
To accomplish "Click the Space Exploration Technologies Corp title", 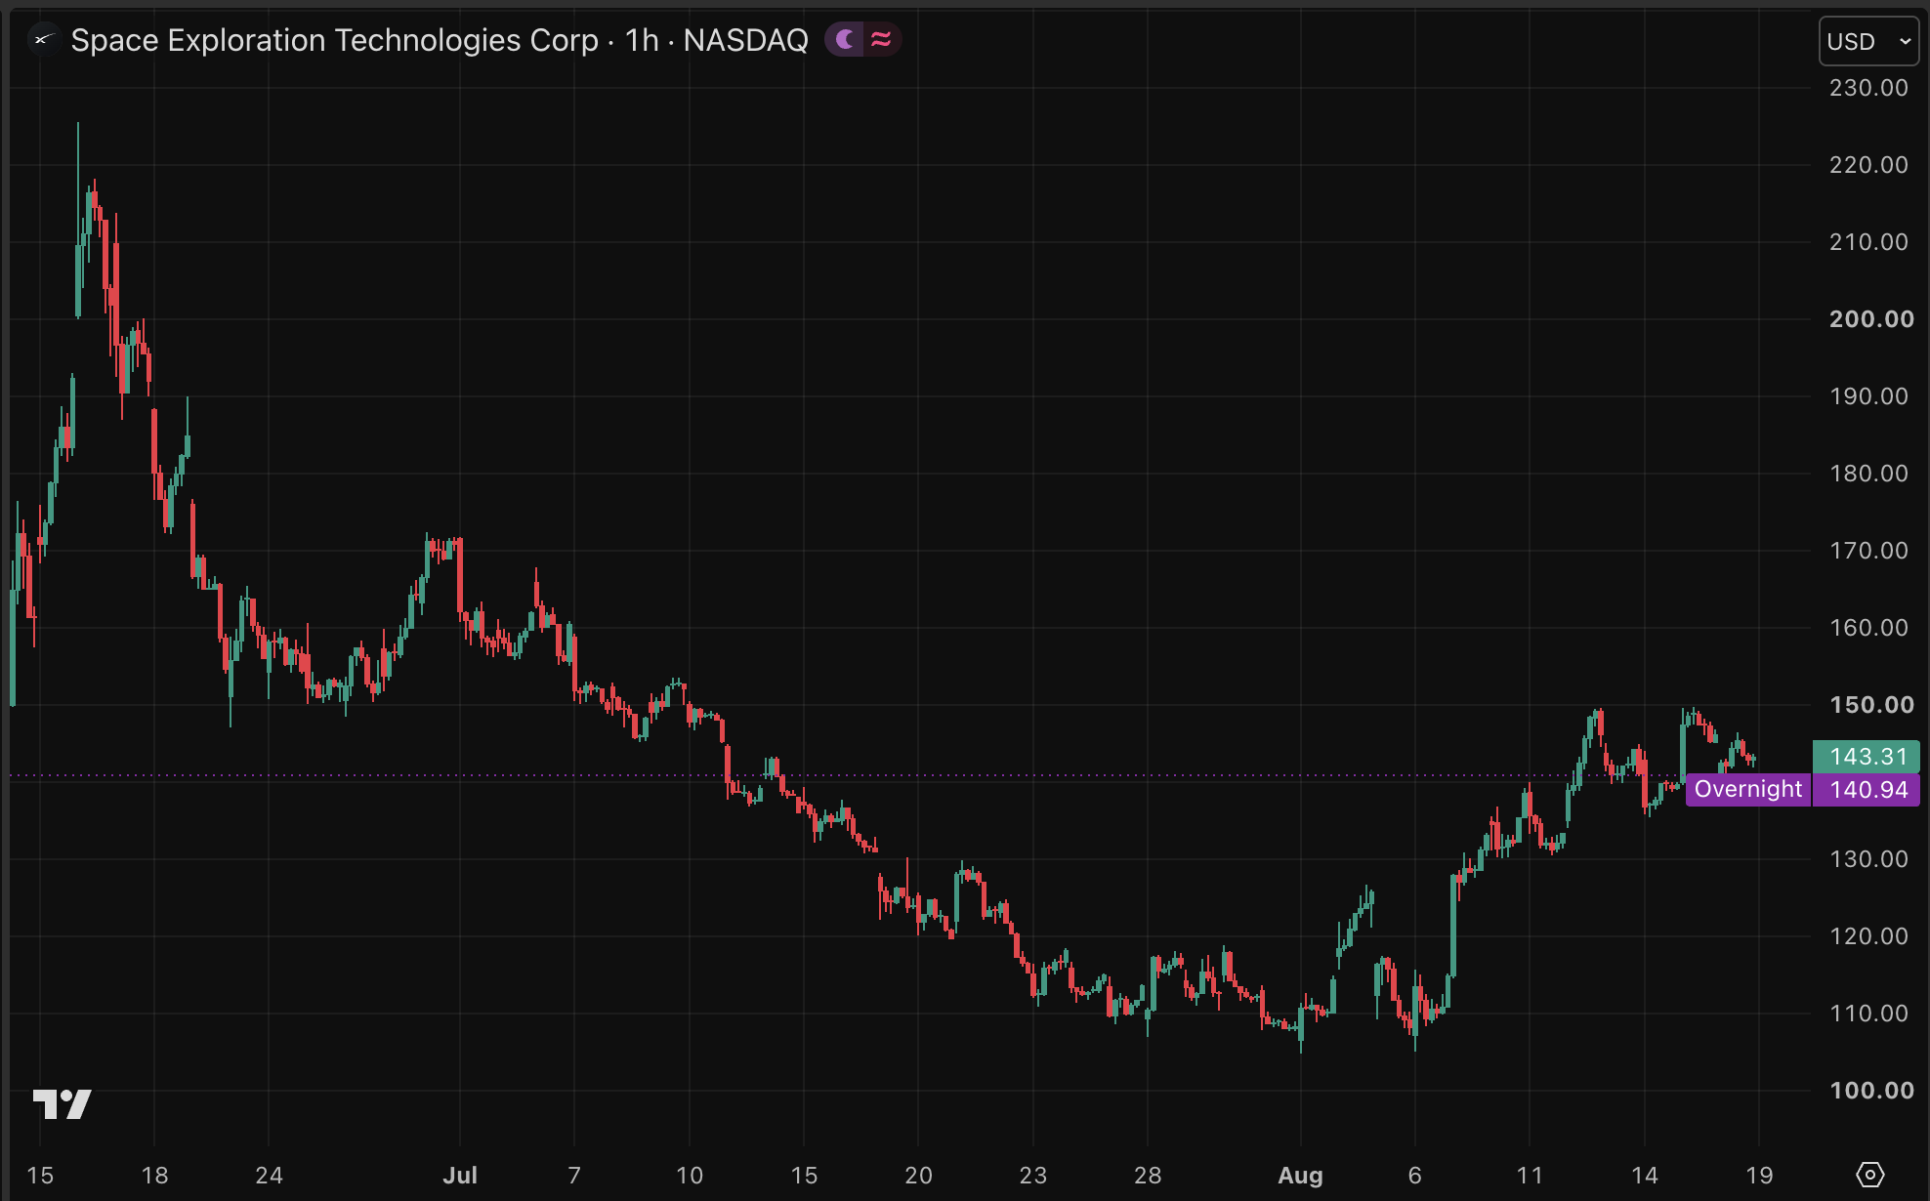I will tap(334, 40).
